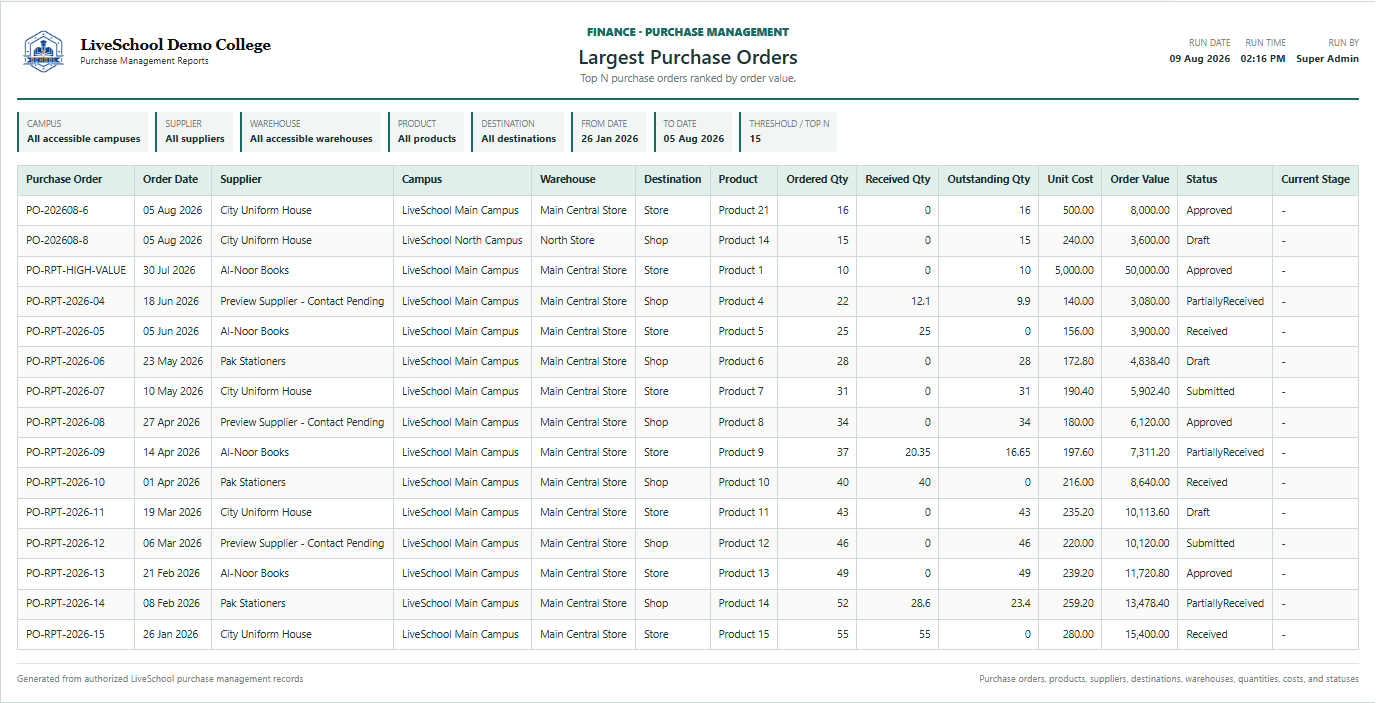Select purchase order PO-RPT-2026-05
Viewport: 1376px width, 703px height.
(x=65, y=331)
